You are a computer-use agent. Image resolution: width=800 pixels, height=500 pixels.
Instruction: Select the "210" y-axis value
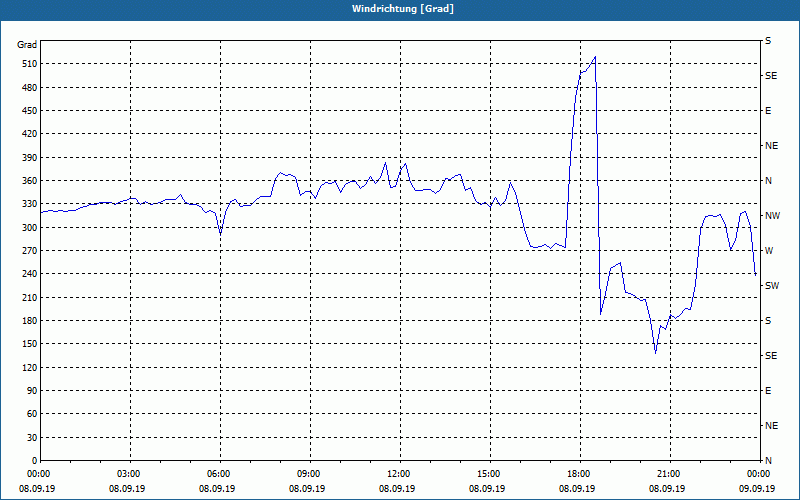(x=29, y=297)
